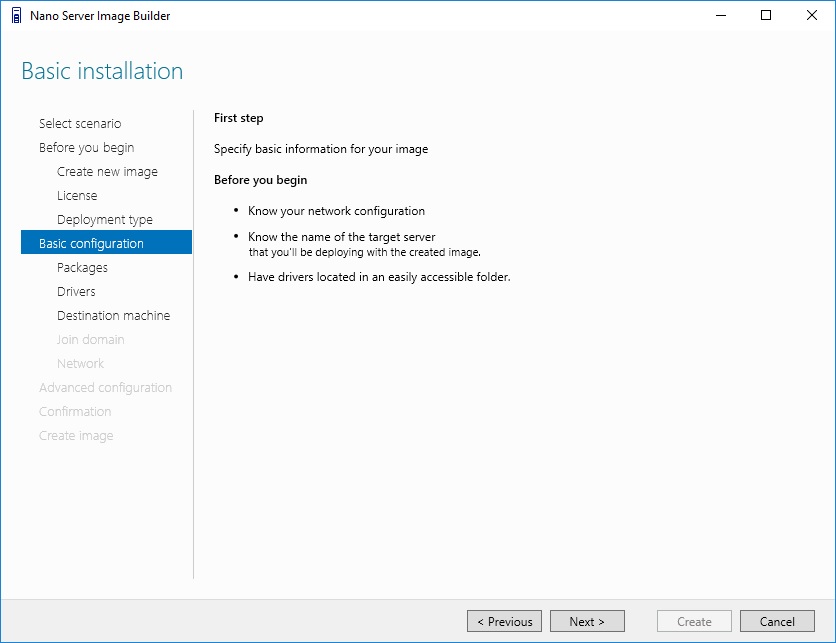Maximize the Nano Server Image Builder window

(766, 15)
